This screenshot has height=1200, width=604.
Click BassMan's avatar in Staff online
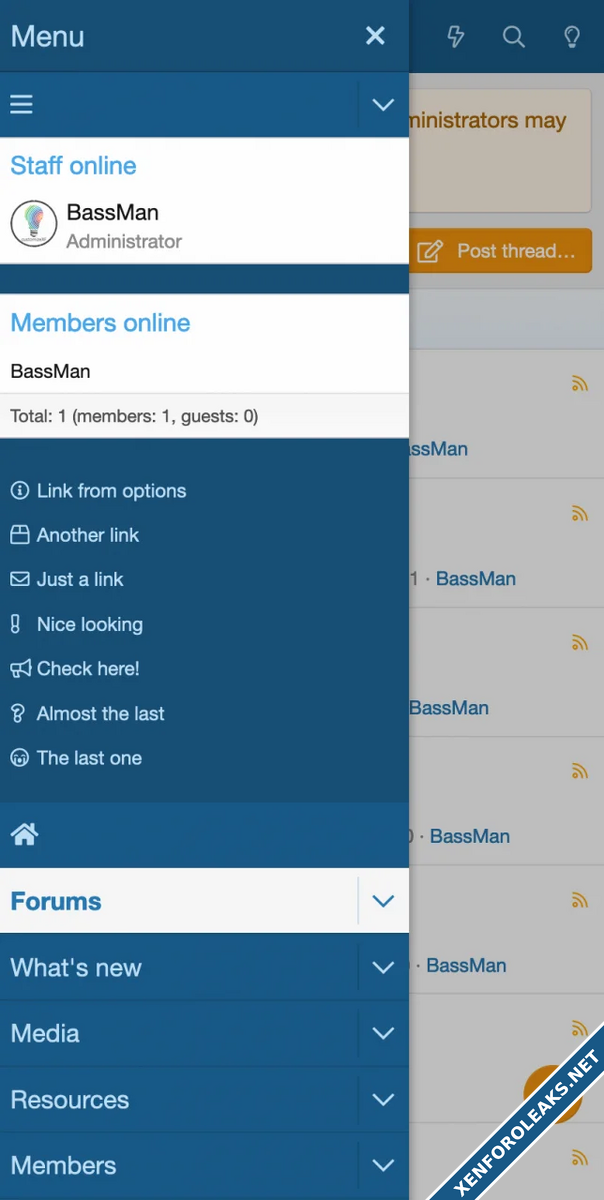click(x=33, y=224)
